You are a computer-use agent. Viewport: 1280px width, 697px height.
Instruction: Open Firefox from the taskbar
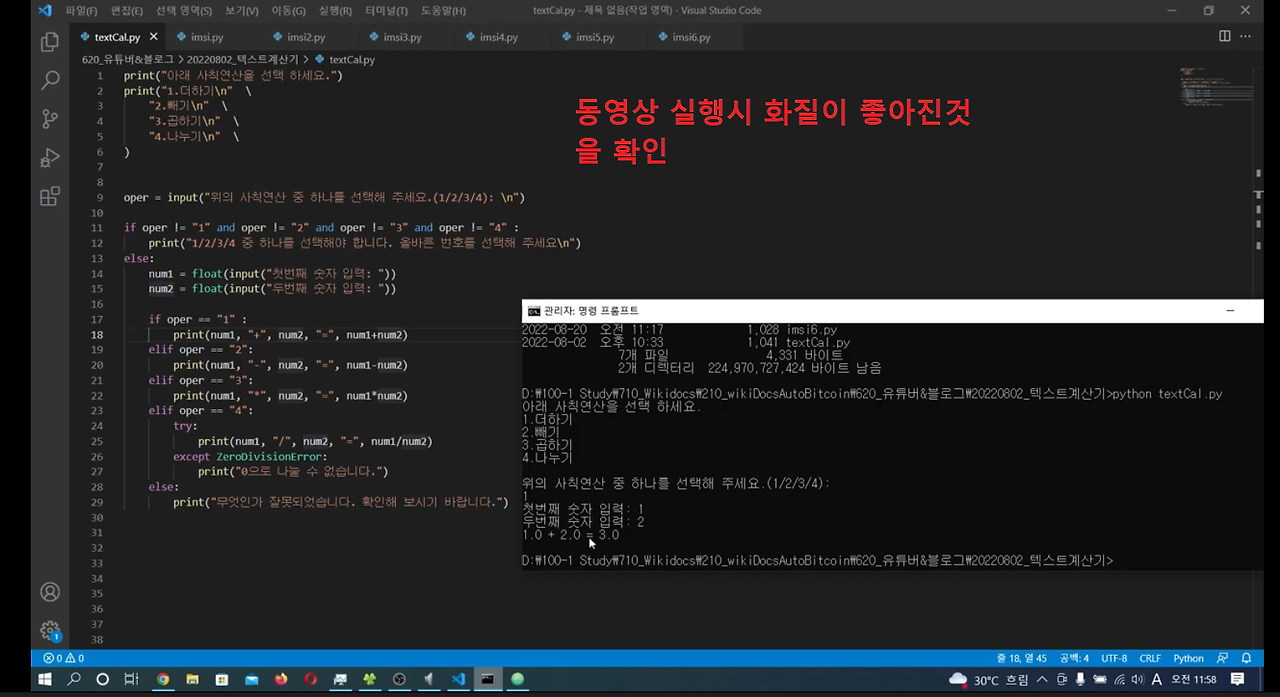[x=281, y=679]
